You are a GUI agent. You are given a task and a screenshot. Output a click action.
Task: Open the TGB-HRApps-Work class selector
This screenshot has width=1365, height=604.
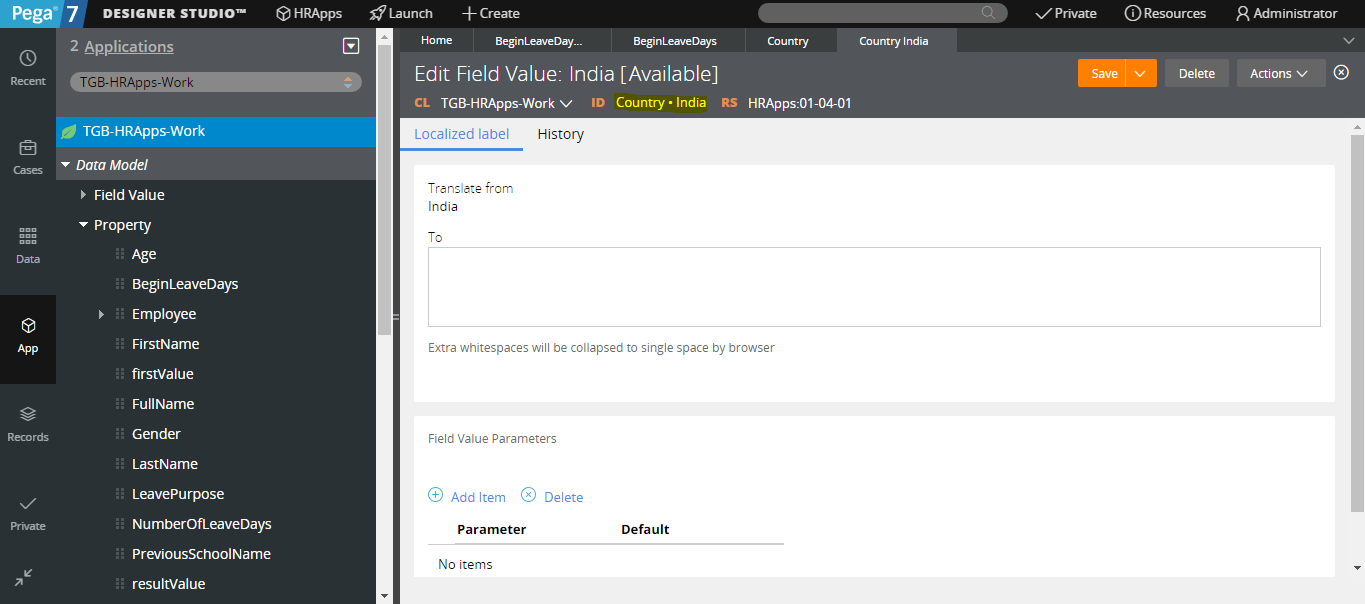(x=216, y=82)
